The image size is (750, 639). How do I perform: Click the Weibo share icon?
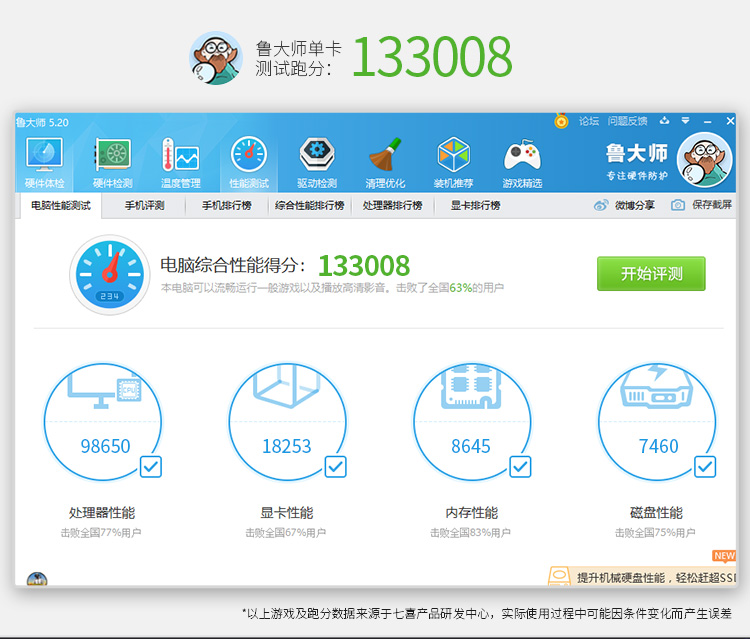(601, 205)
